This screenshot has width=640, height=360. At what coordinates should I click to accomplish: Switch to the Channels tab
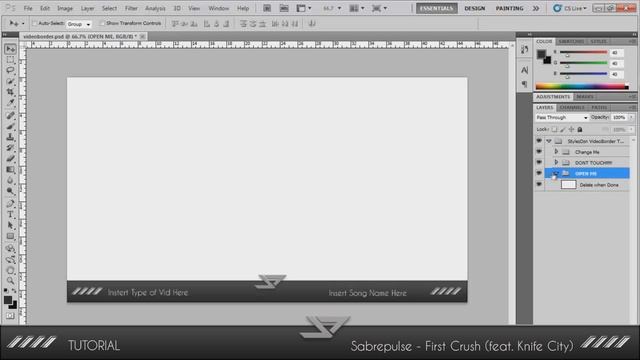point(572,107)
